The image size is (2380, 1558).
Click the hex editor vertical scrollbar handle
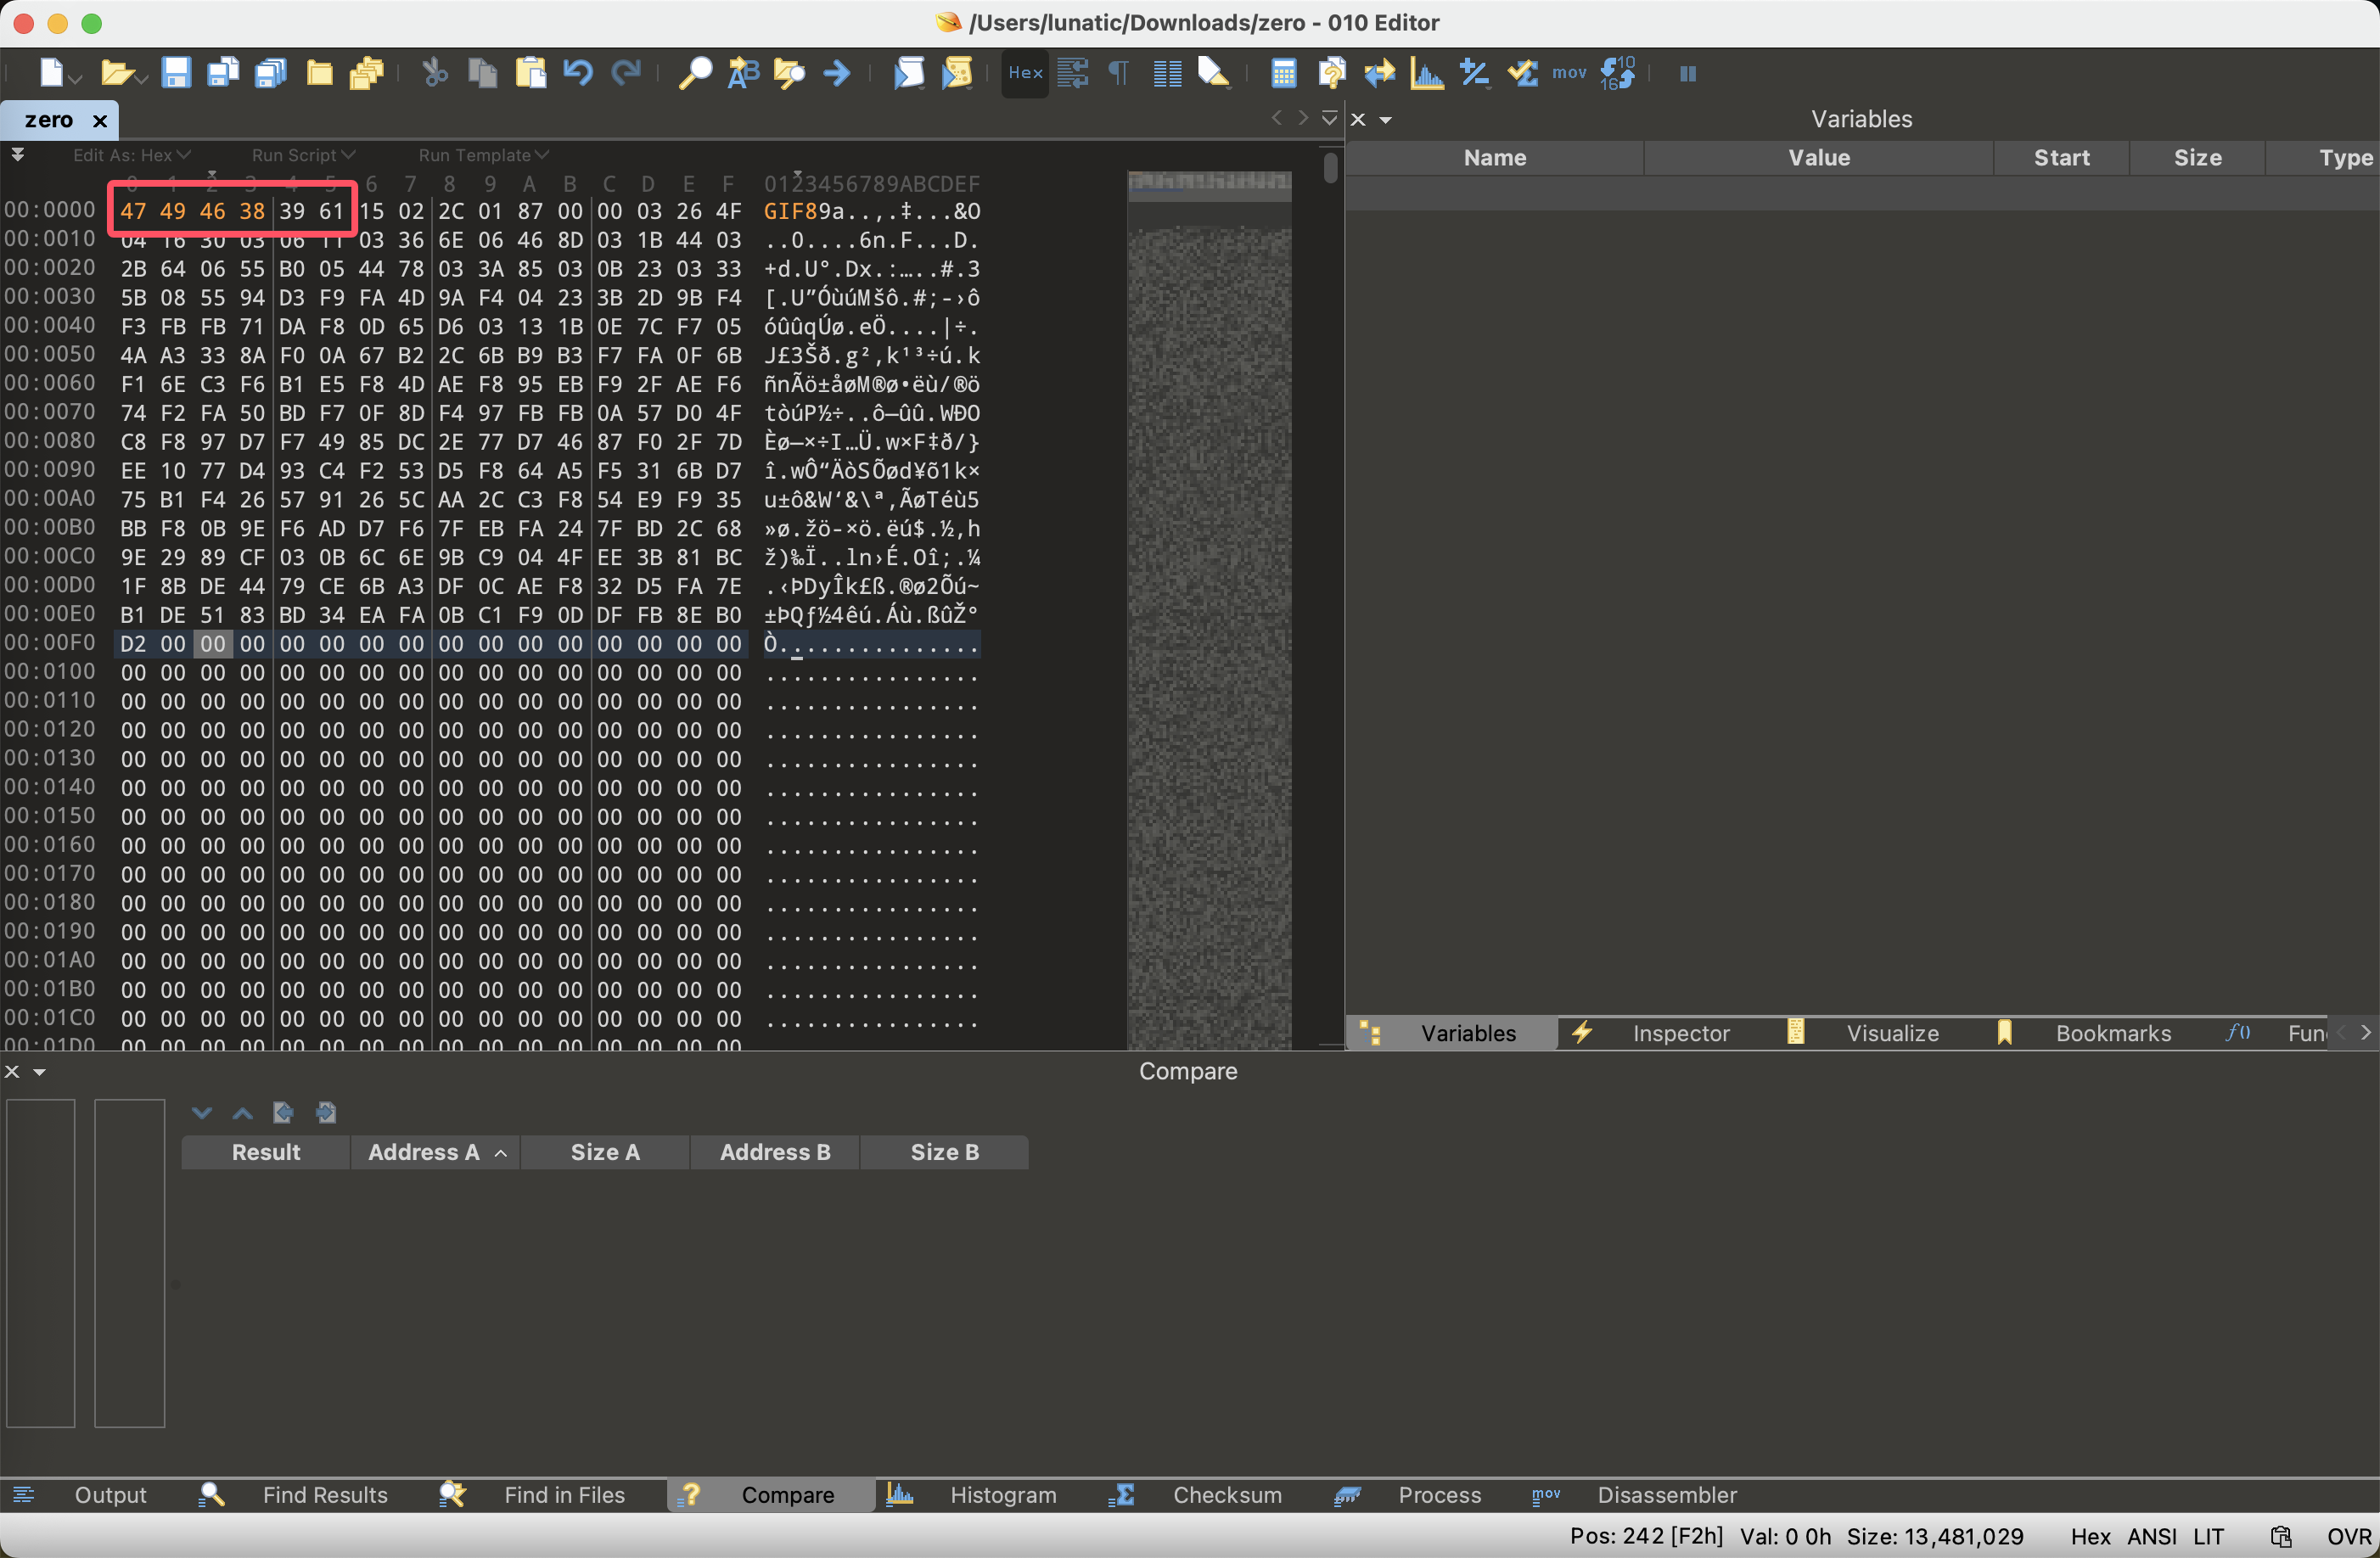coord(1329,167)
